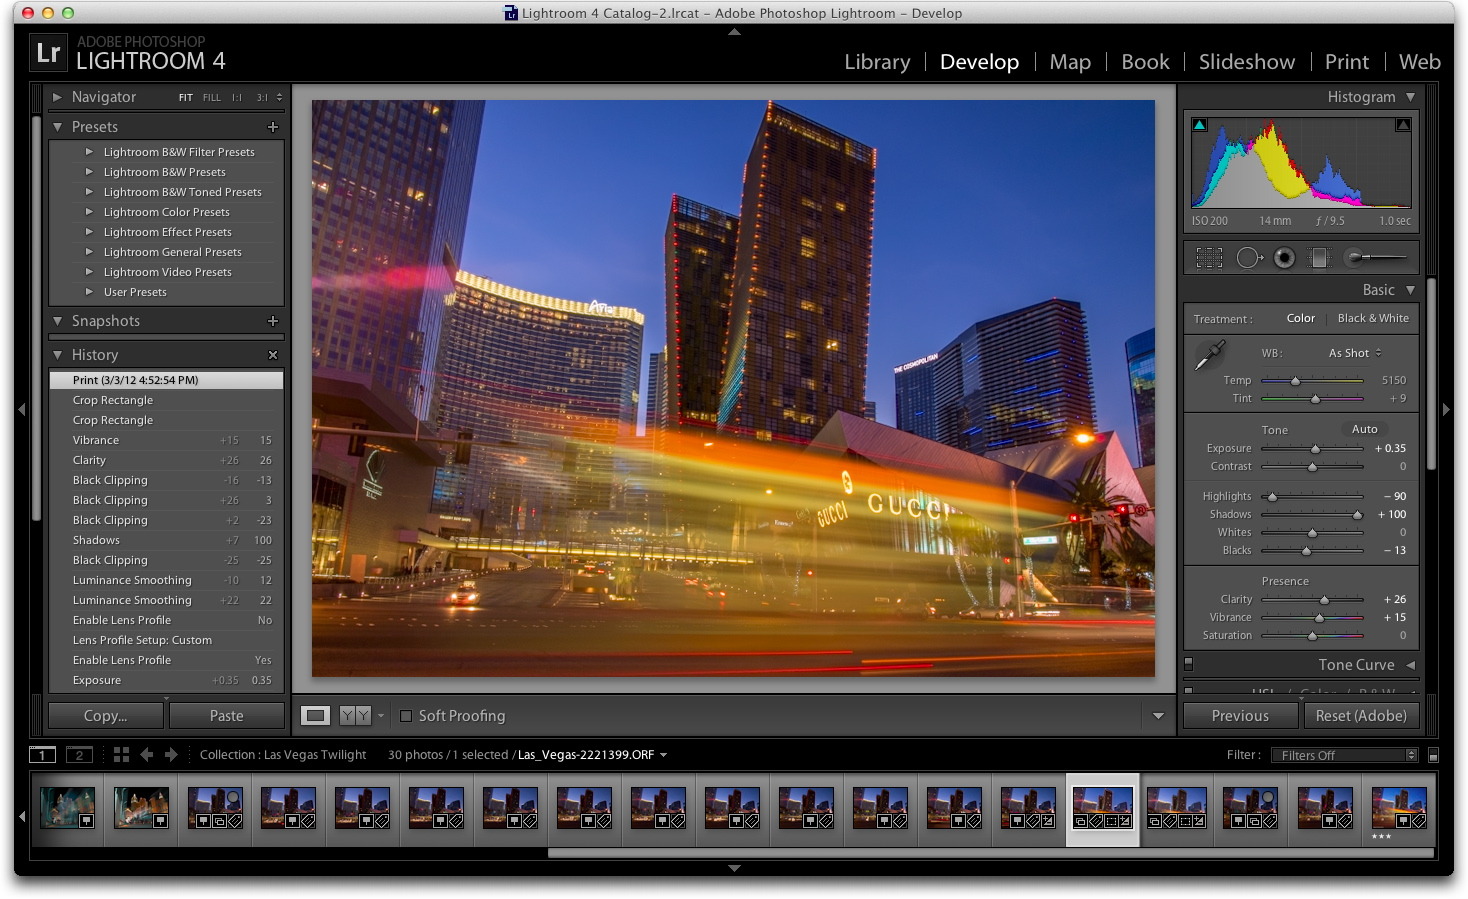Image resolution: width=1468 pixels, height=899 pixels.
Task: Click the Auto tone button
Action: coord(1365,428)
